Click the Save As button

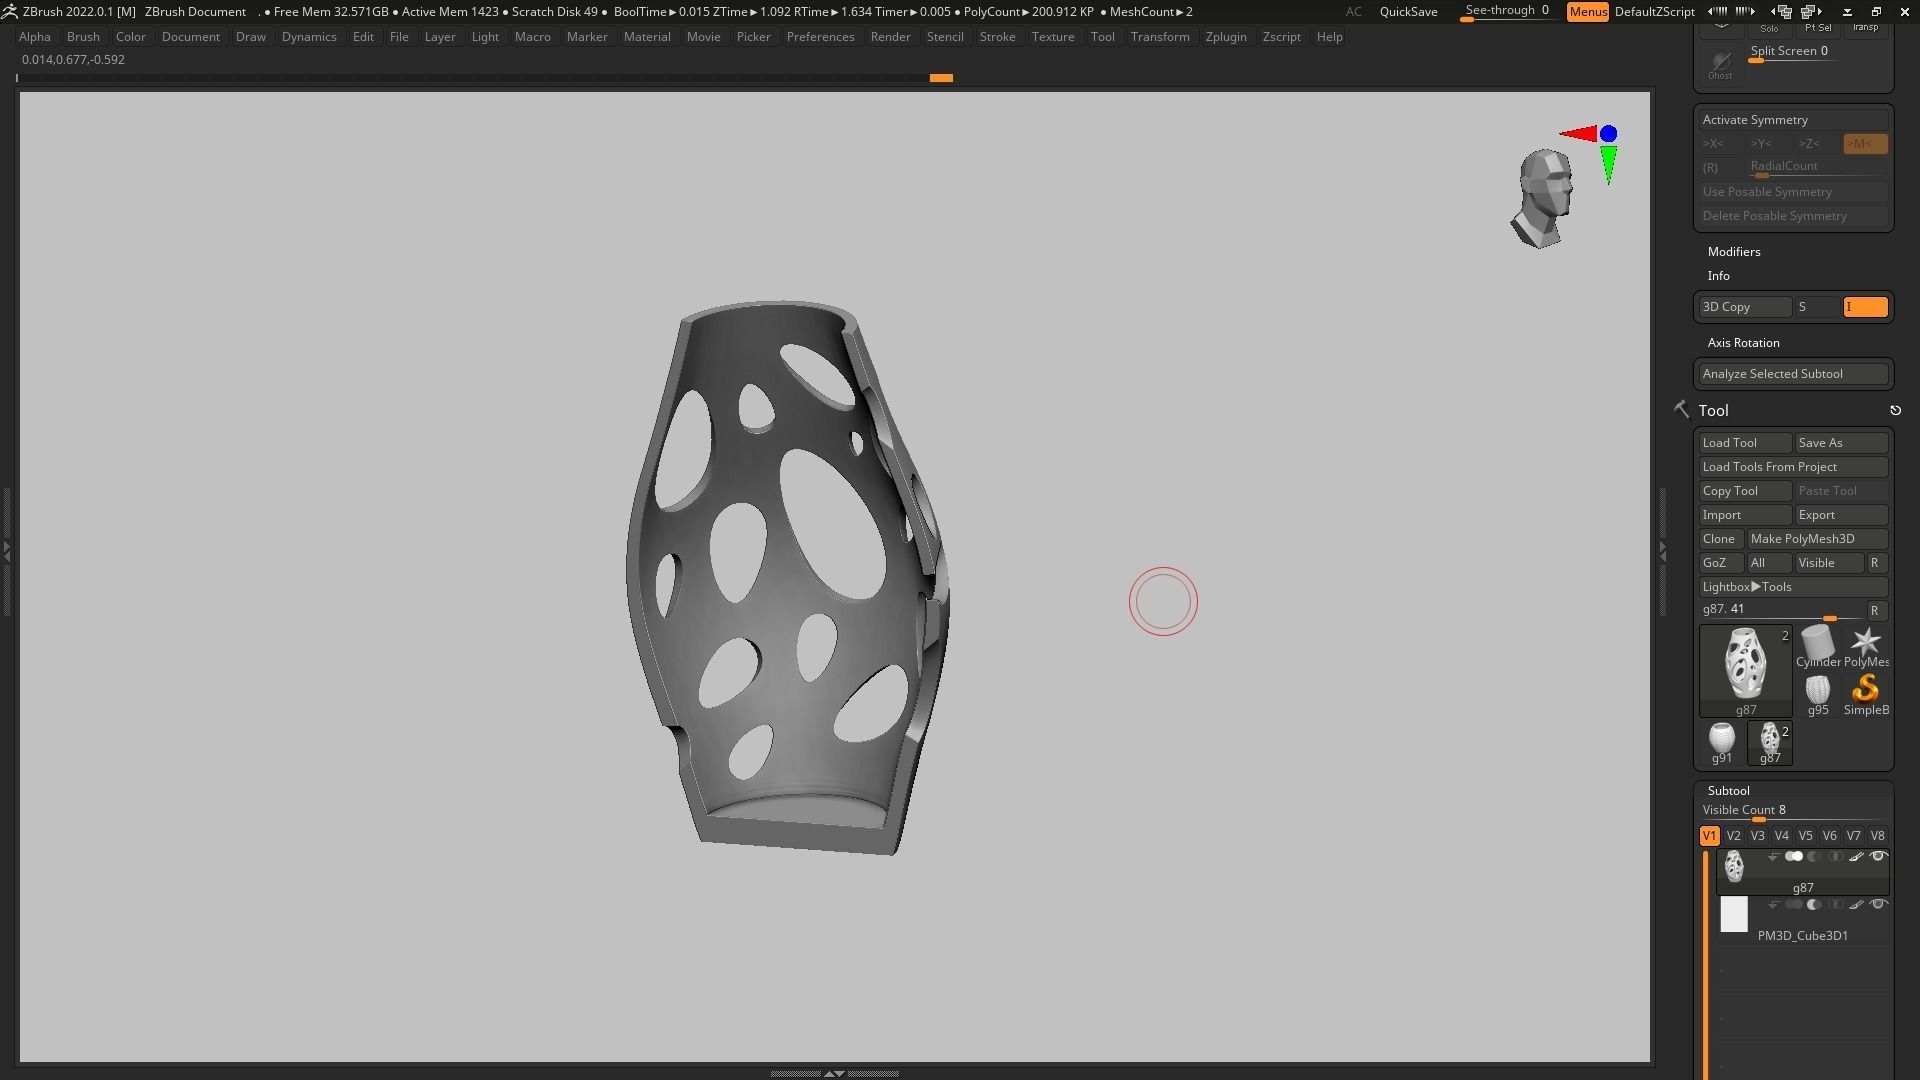tap(1841, 443)
